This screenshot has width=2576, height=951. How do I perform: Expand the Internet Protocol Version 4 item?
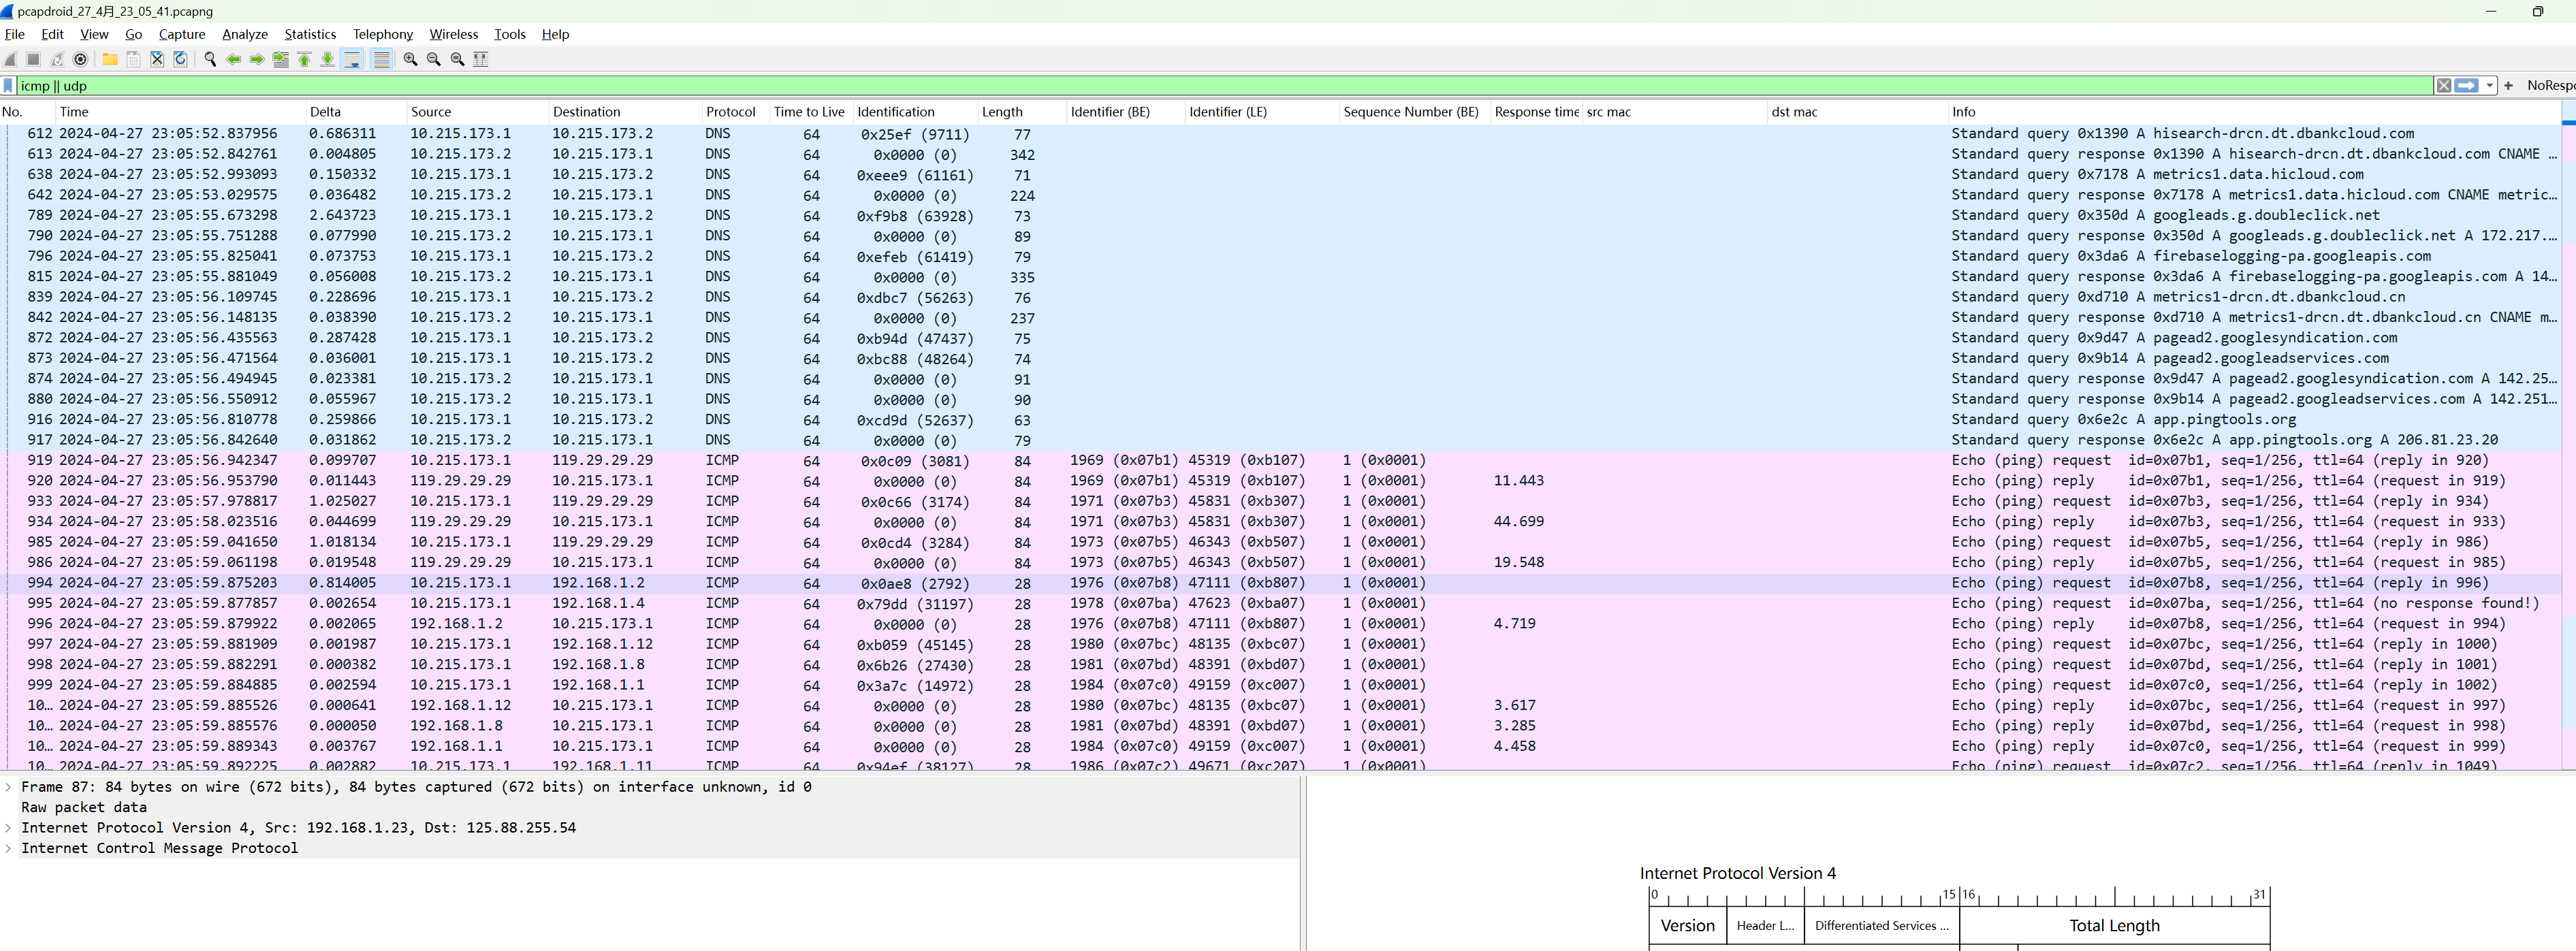tap(9, 828)
